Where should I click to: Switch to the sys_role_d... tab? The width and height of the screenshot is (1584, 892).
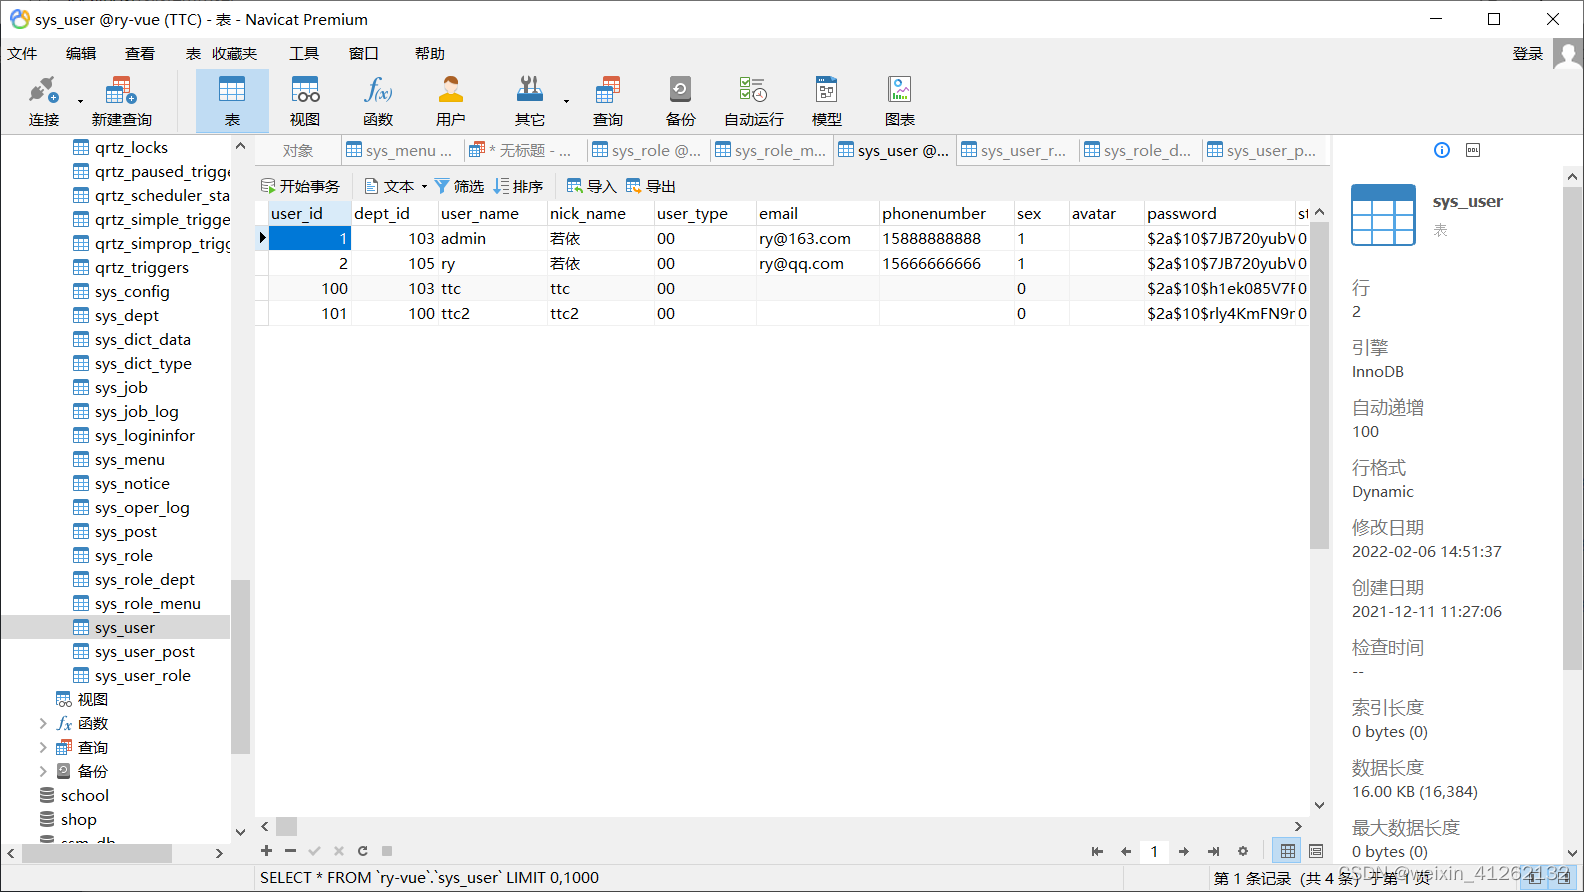[x=1139, y=150]
